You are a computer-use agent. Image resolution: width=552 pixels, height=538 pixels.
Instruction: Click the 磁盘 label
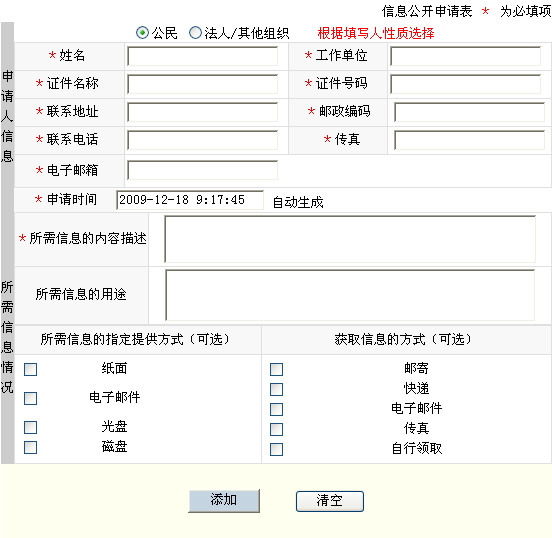point(114,446)
